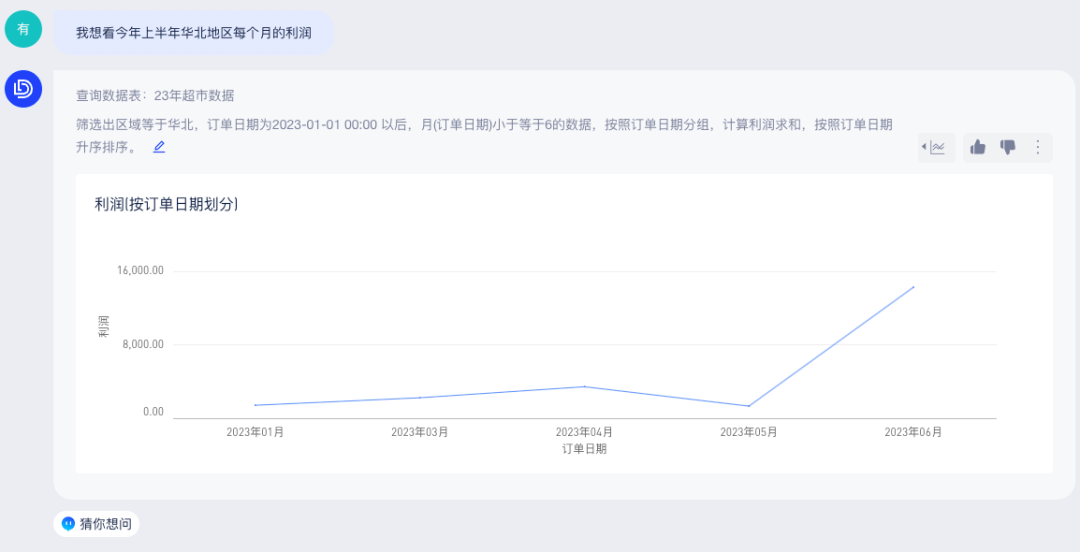Give the answer a thumbs down
Viewport: 1080px width, 552px height.
click(1008, 147)
